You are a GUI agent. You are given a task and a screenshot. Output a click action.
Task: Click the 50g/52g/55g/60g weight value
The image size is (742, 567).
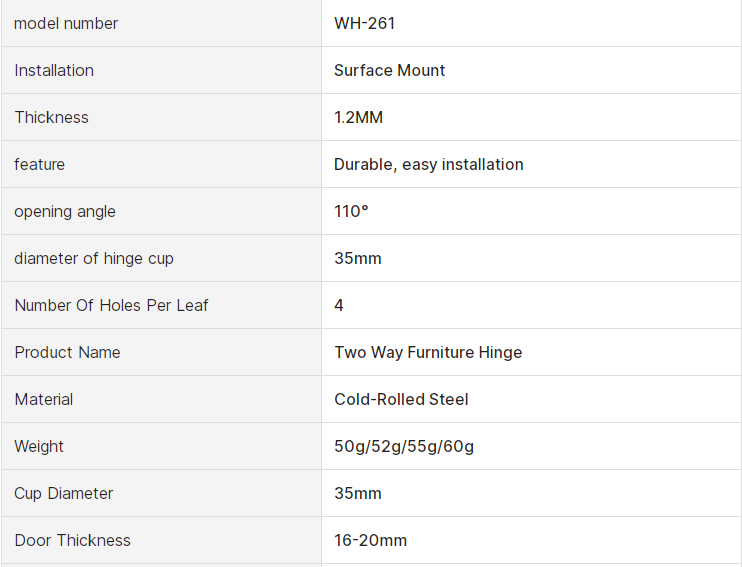404,446
